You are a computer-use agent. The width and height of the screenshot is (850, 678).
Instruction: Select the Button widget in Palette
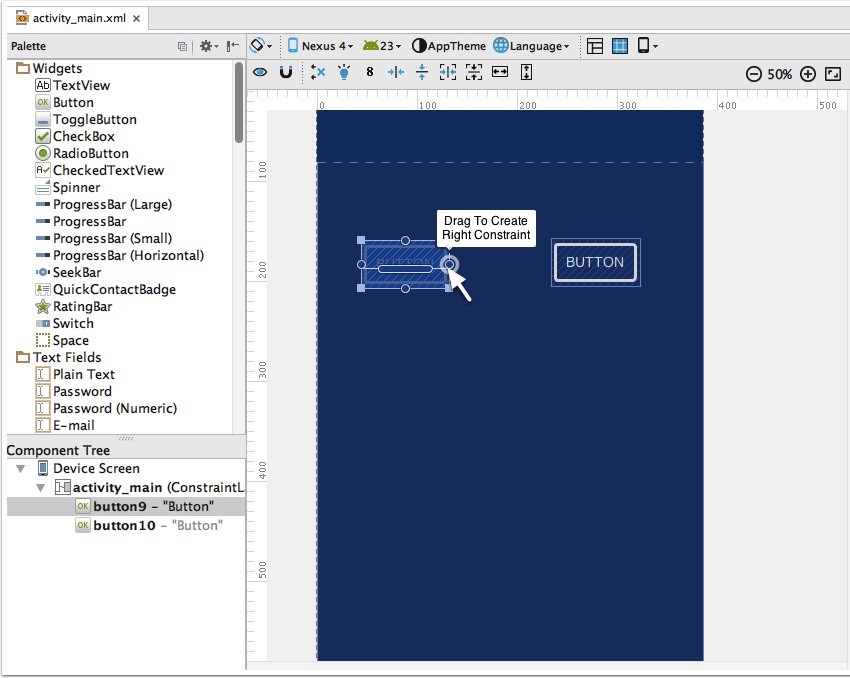tap(65, 102)
